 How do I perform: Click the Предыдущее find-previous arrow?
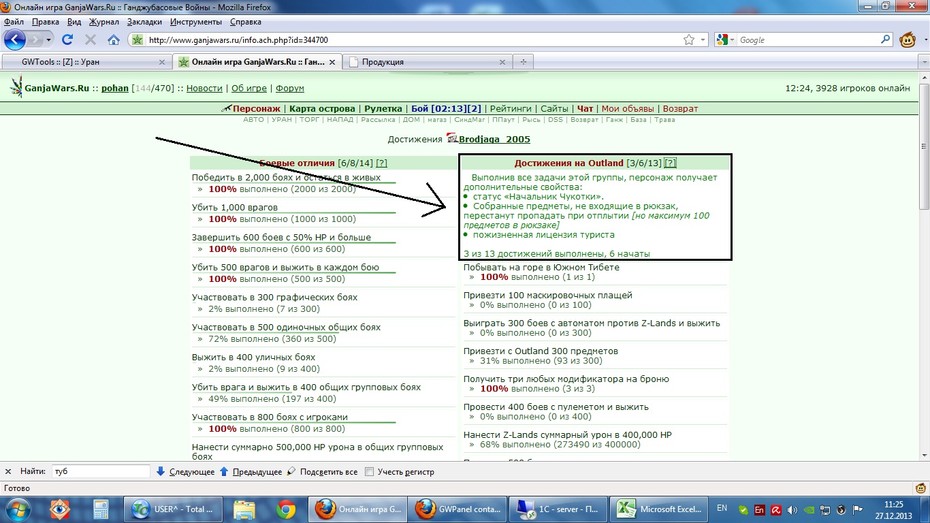pos(251,471)
